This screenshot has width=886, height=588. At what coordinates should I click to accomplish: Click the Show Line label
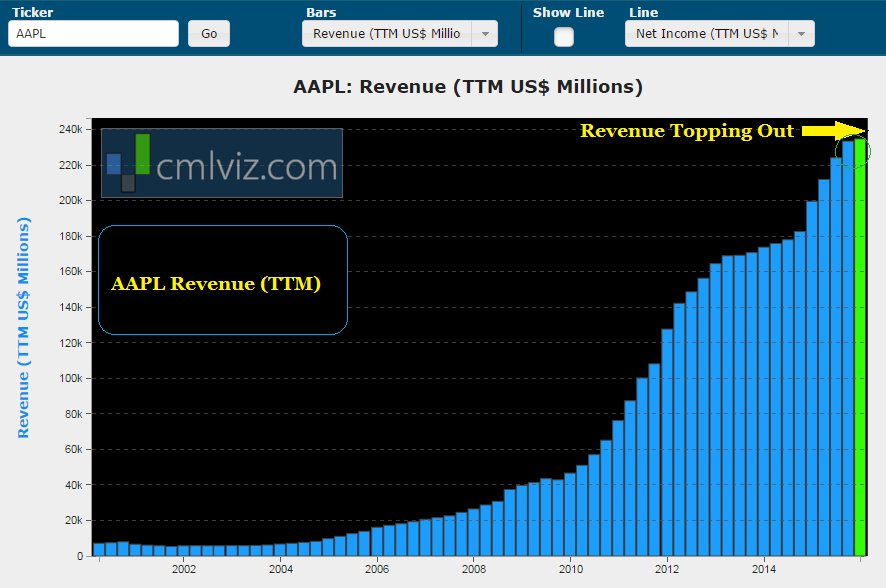click(568, 12)
